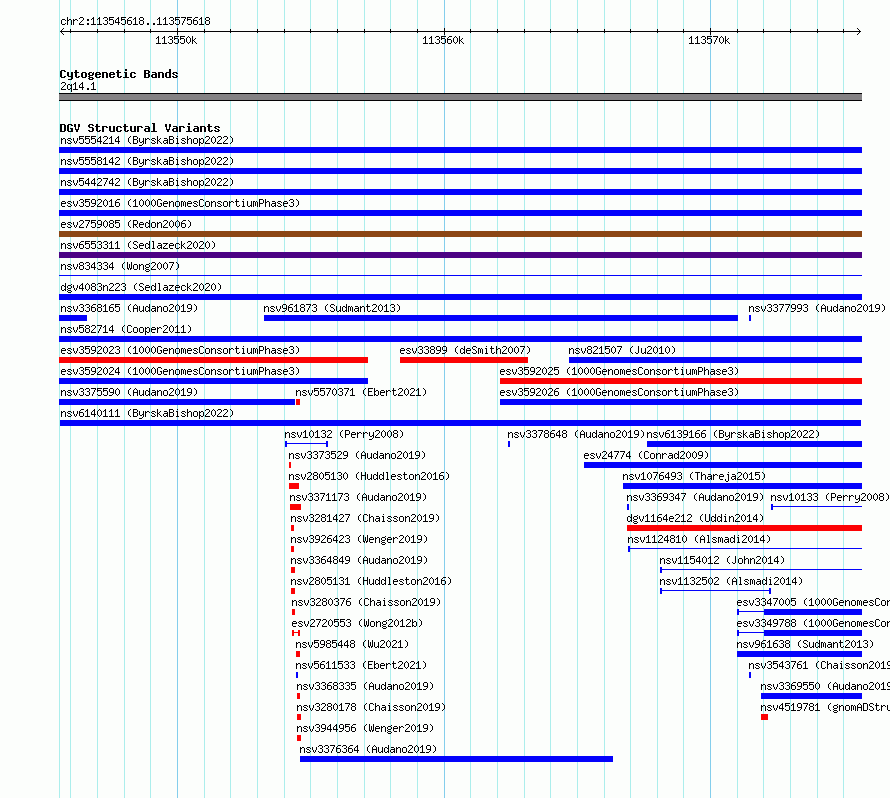Select the esv3349788 variant label

pyautogui.click(x=813, y=623)
